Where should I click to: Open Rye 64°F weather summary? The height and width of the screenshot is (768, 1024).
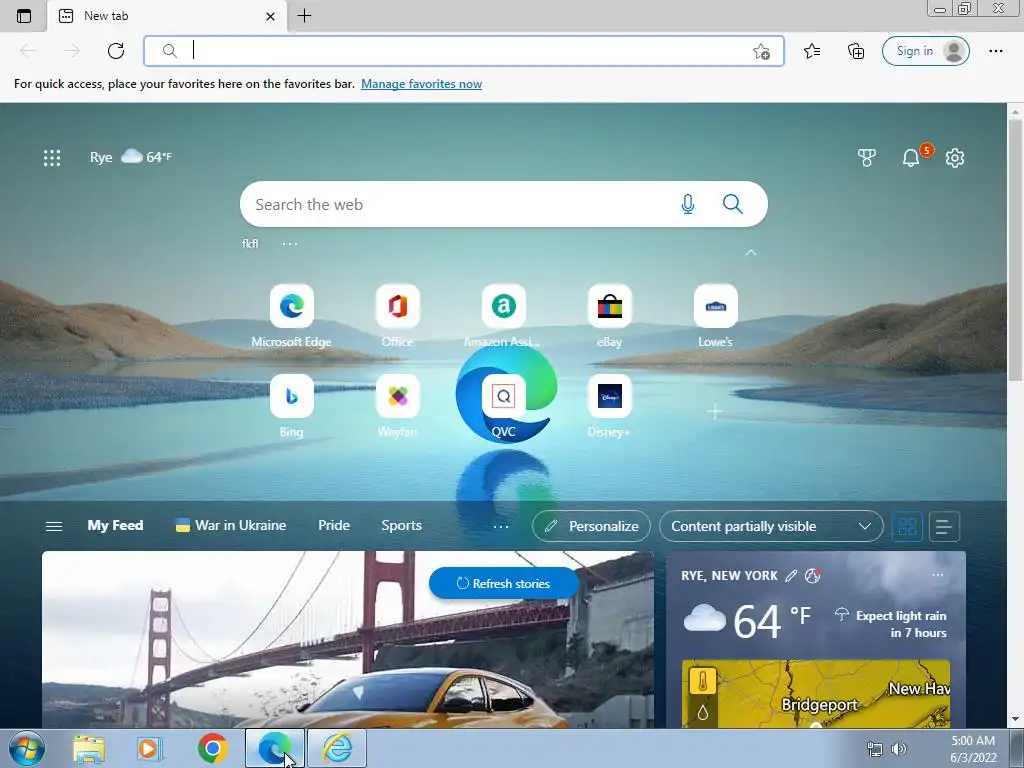click(x=131, y=157)
